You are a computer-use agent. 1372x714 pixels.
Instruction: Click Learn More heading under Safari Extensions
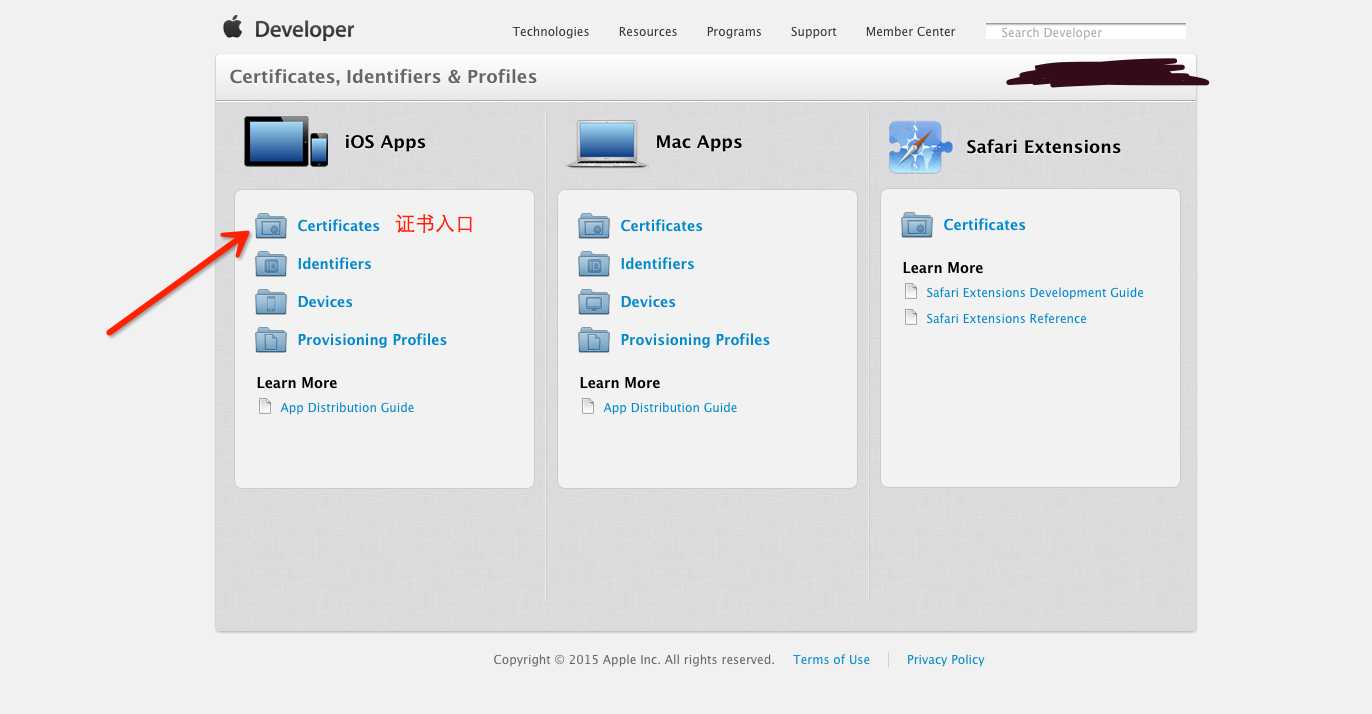coord(943,268)
